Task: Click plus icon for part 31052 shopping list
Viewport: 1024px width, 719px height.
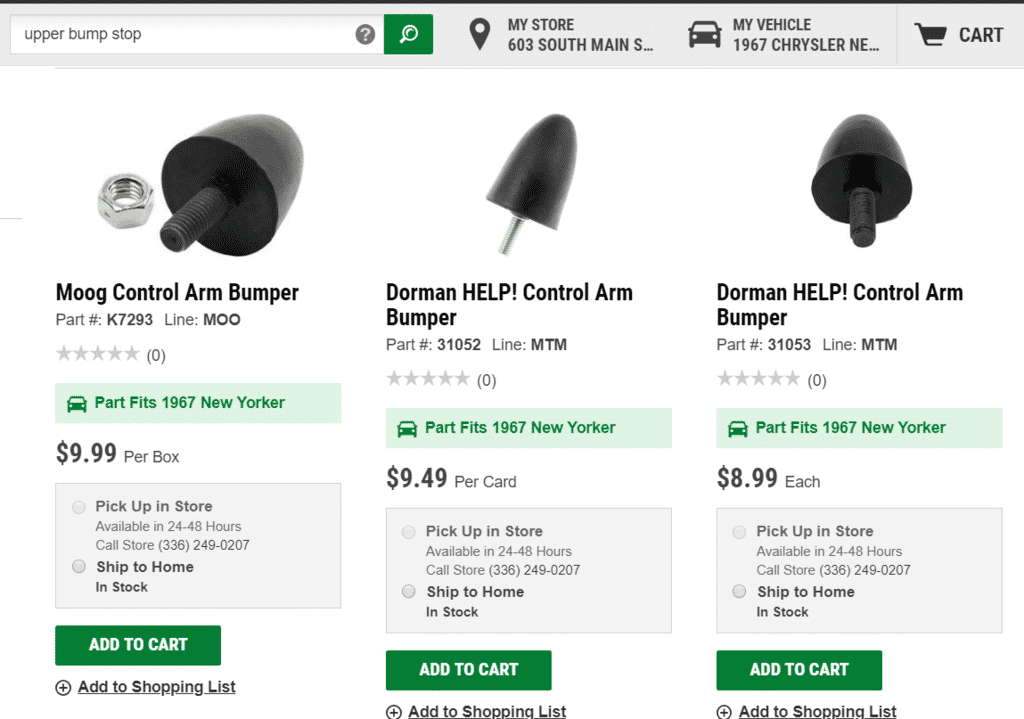Action: coord(394,712)
